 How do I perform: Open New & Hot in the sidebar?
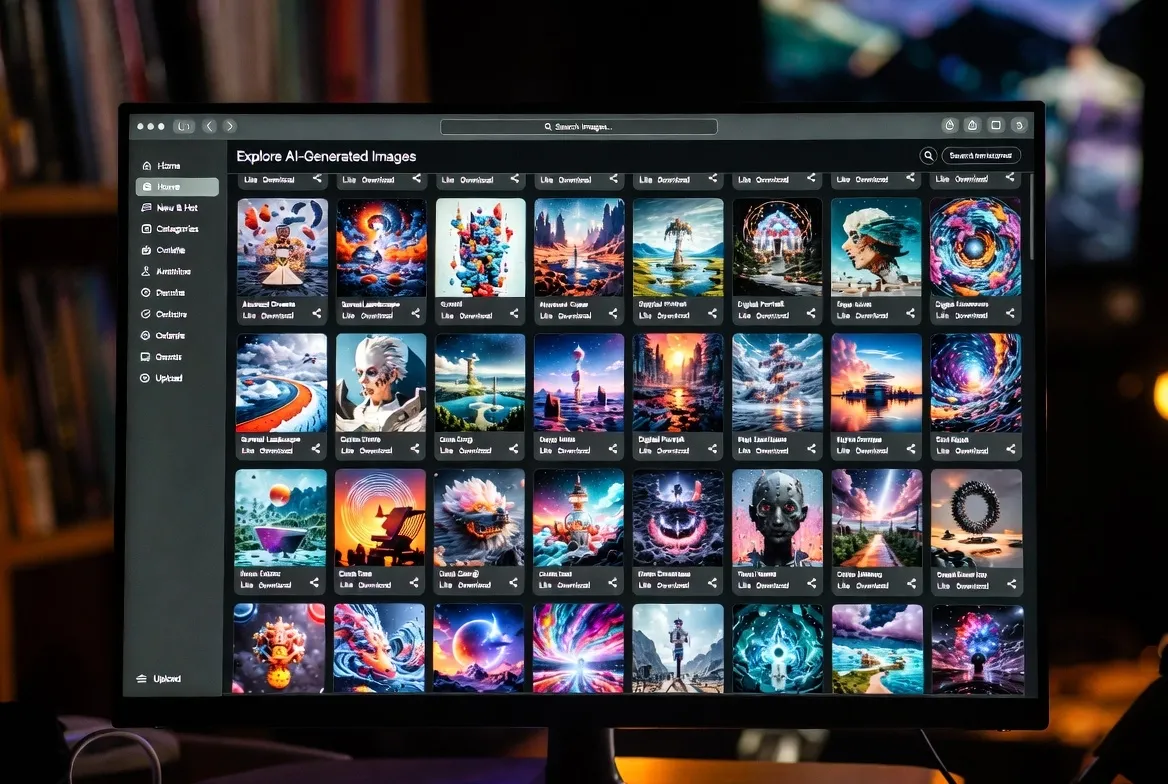(170, 208)
